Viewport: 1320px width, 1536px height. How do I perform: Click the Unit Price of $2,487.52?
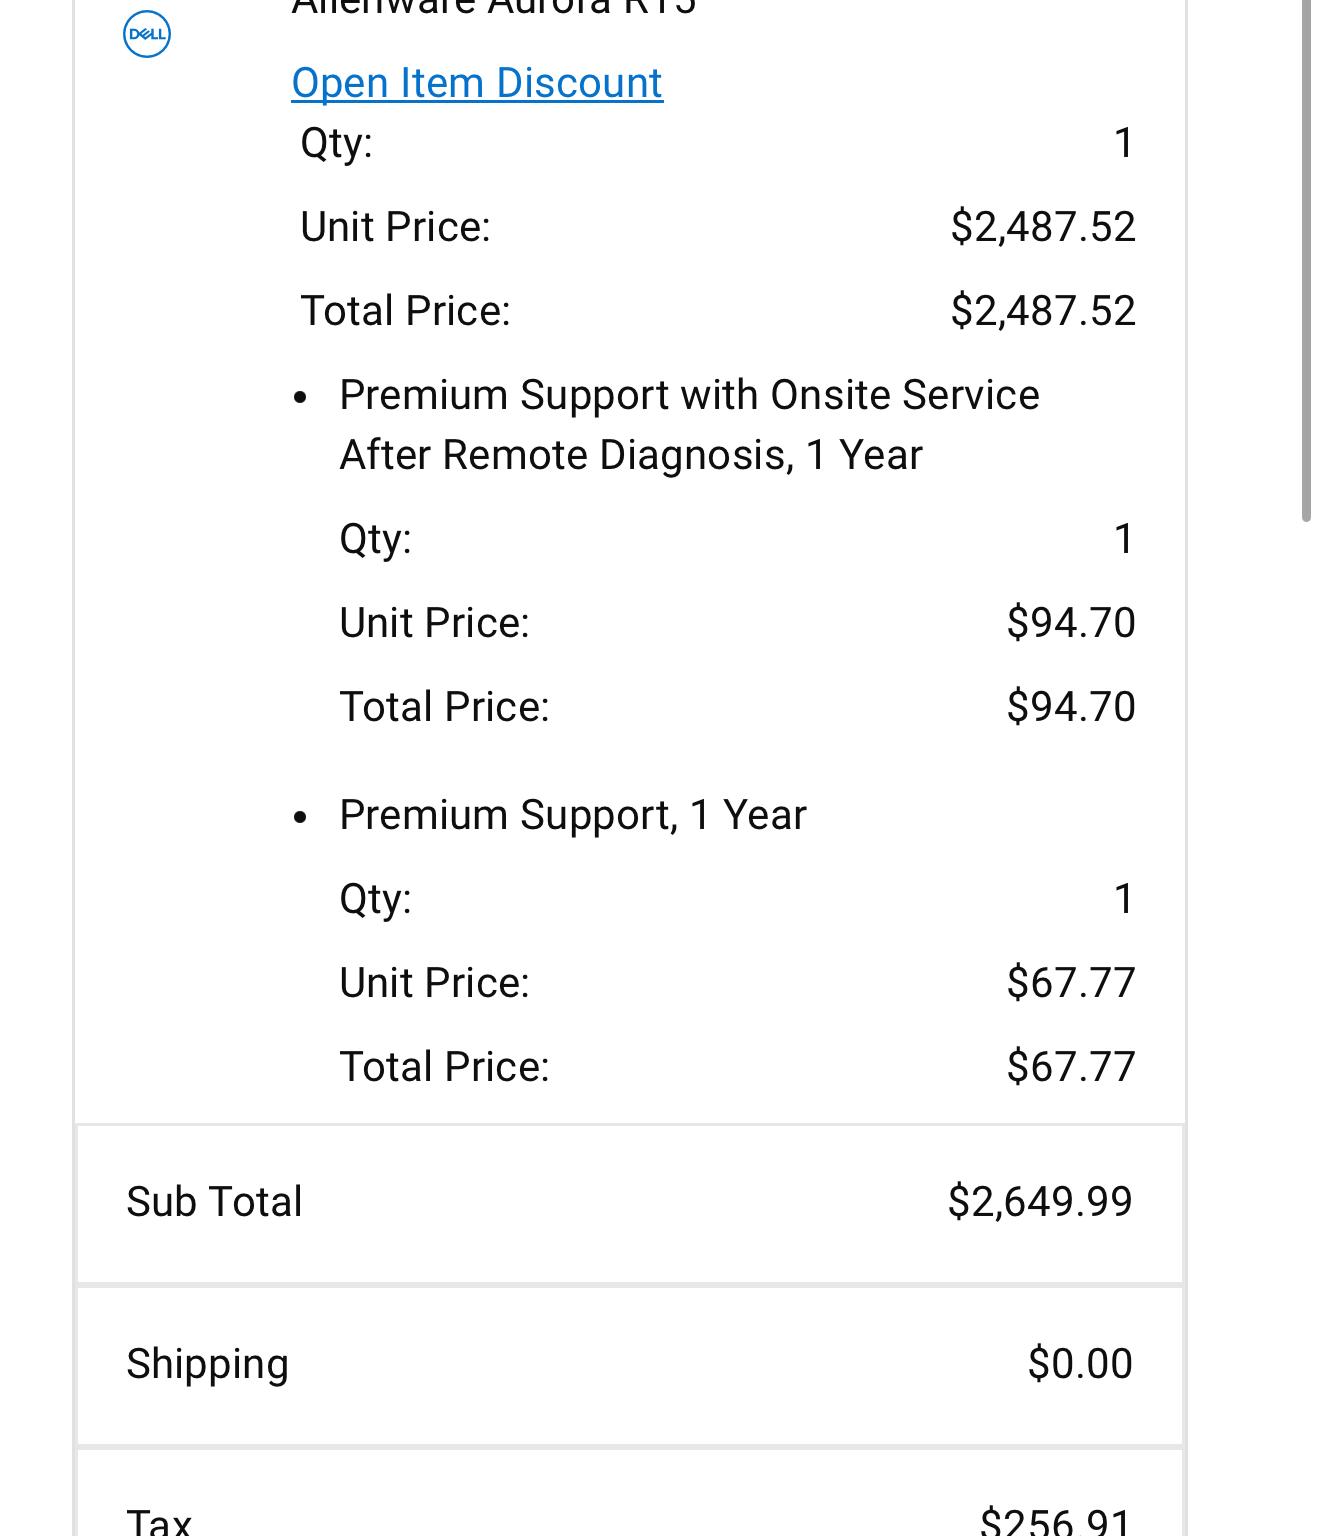tap(1044, 226)
